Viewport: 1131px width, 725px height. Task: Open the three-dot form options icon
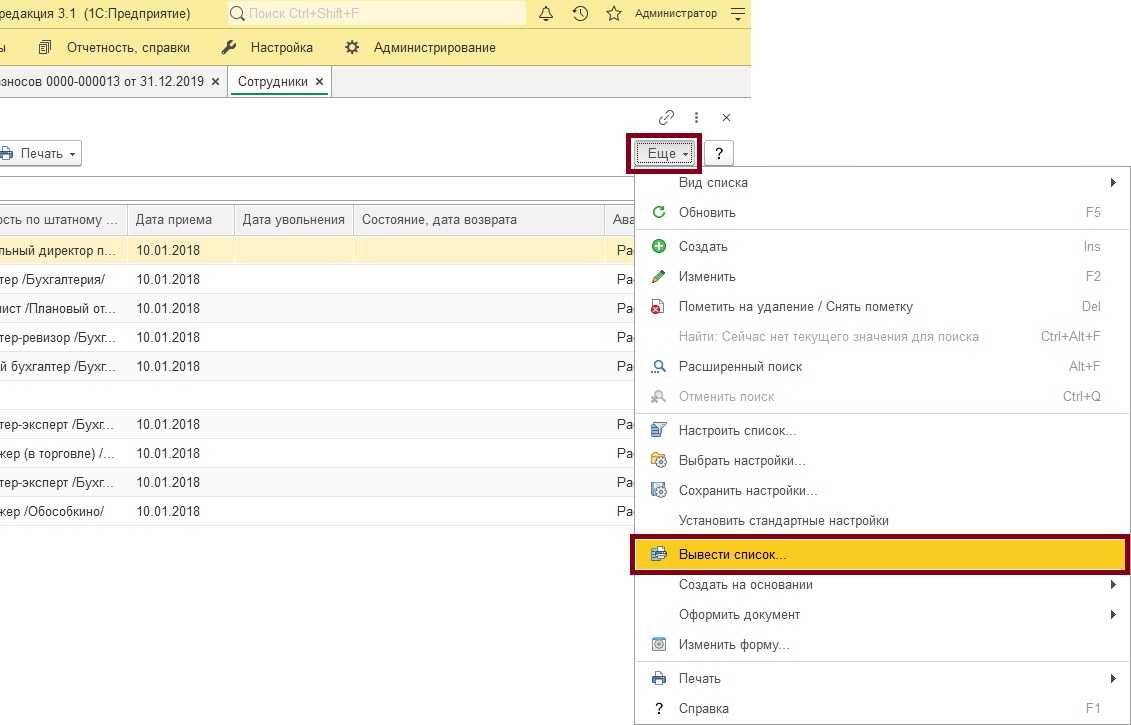(x=697, y=118)
